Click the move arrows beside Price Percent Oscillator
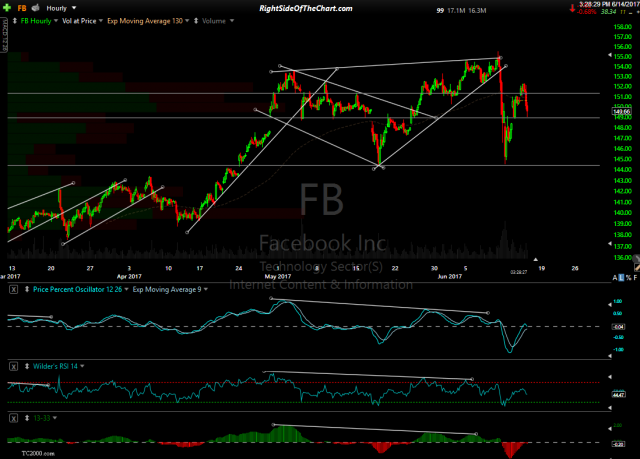640x459 pixels. [27, 289]
